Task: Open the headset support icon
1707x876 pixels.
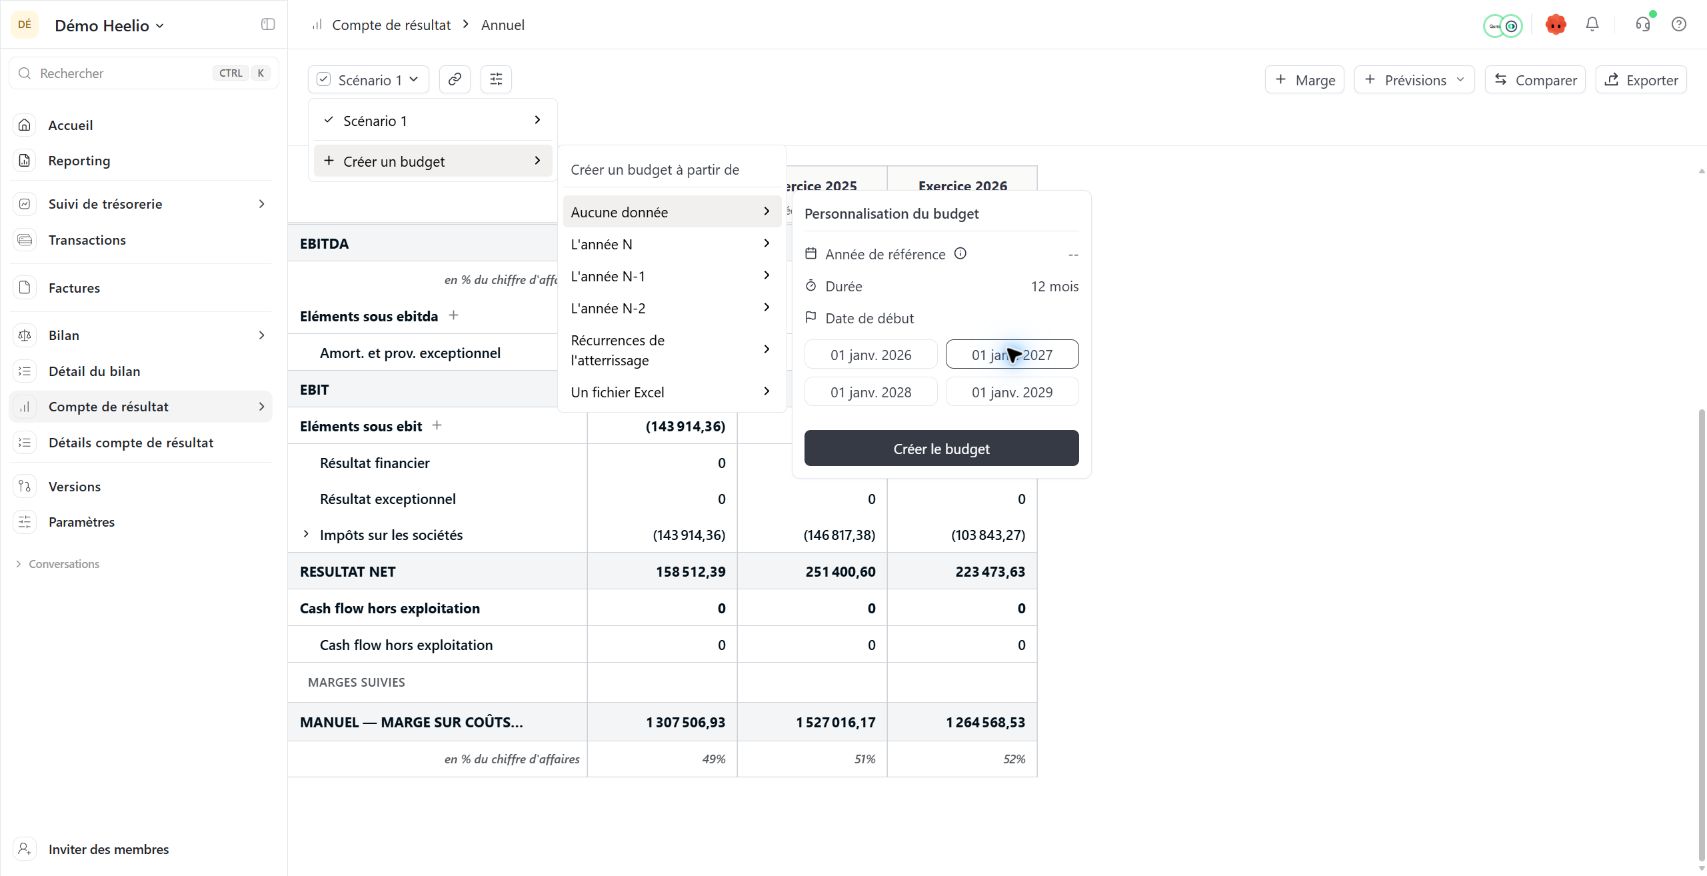Action: coord(1642,25)
